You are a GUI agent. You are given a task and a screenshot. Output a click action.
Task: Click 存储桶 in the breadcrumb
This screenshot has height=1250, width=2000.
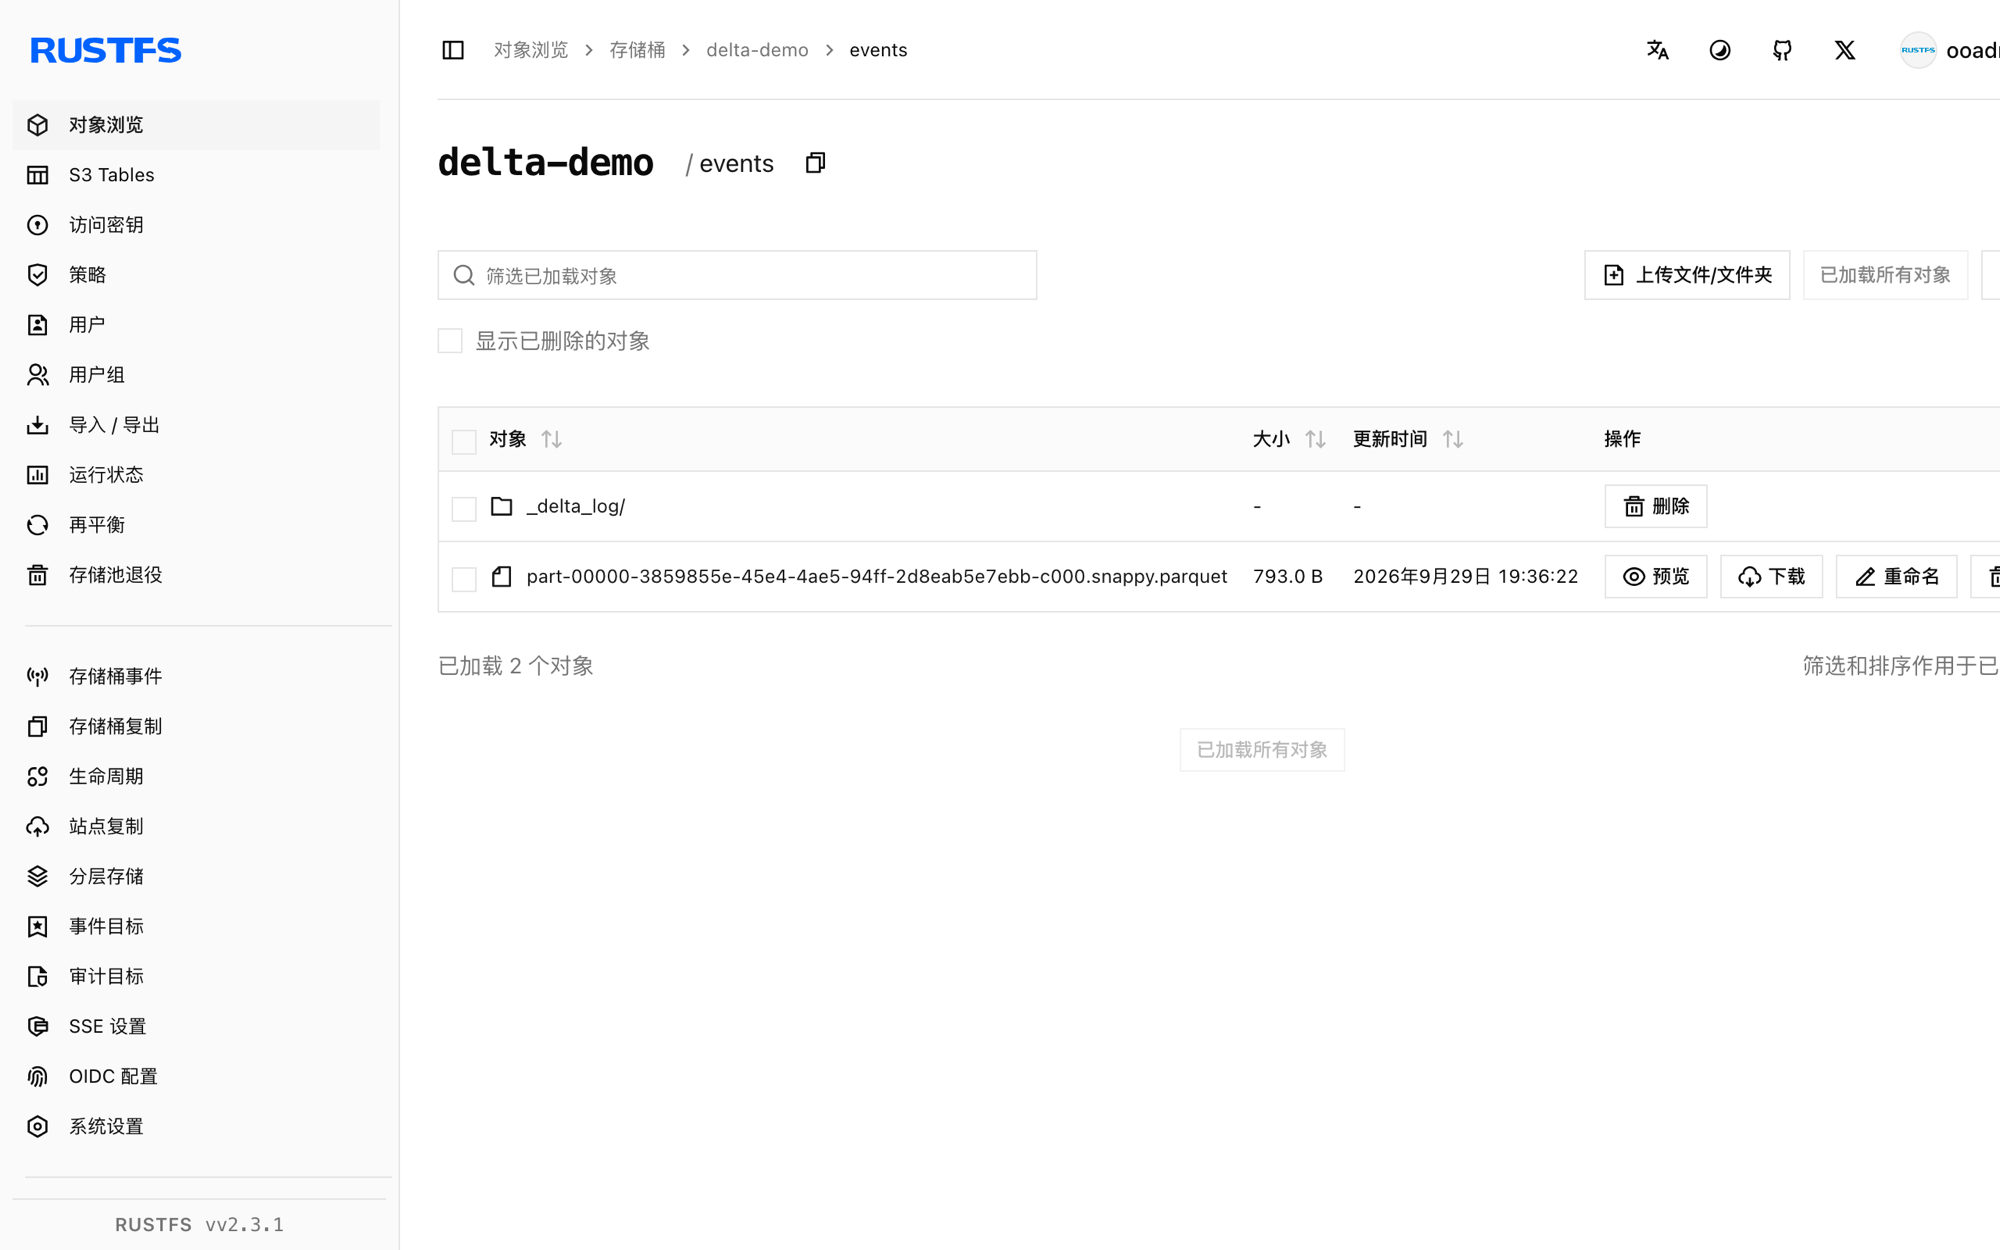point(637,50)
